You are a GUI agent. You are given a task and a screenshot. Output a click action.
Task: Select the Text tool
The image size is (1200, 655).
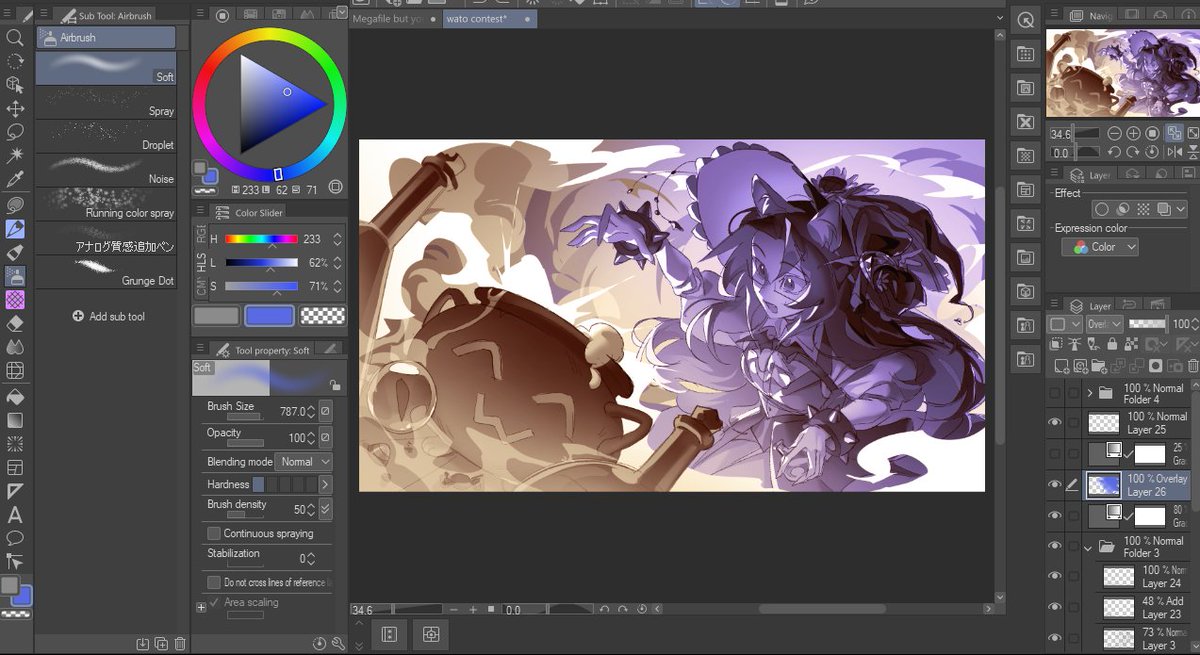[x=15, y=516]
